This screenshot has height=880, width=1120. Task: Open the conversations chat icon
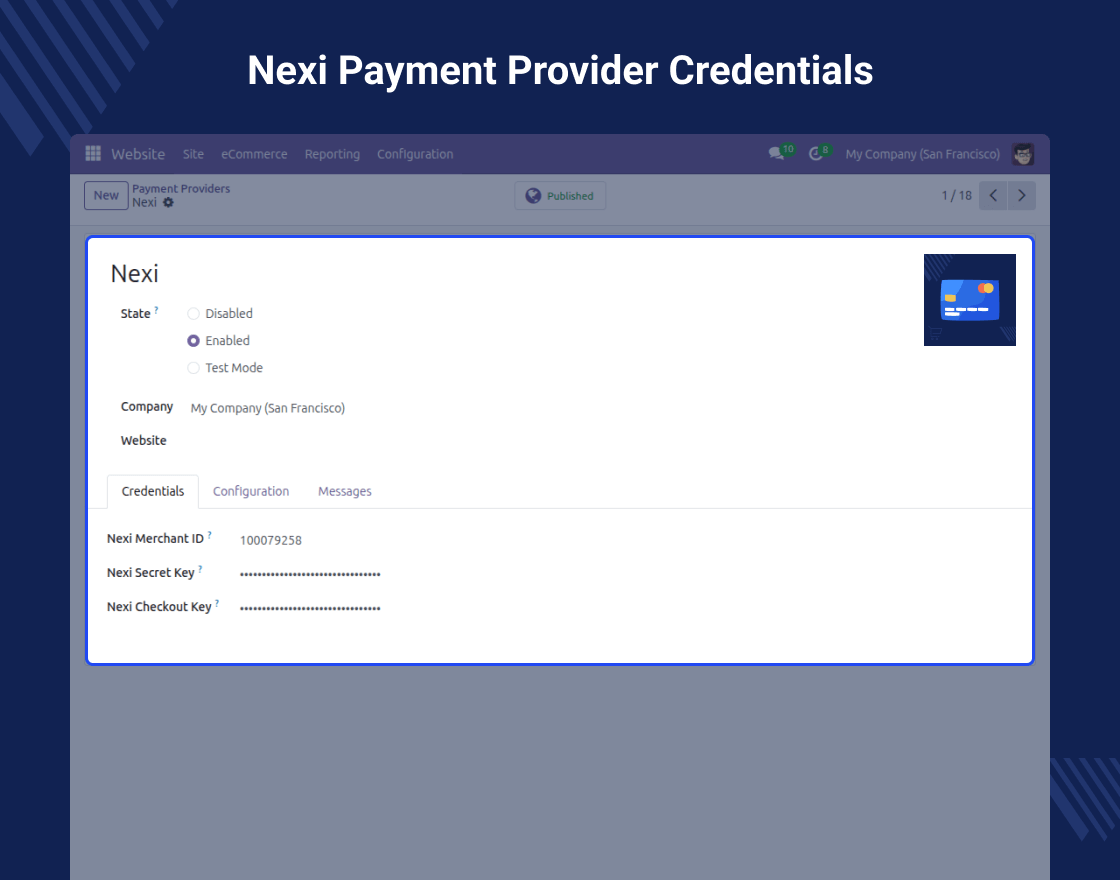tap(776, 153)
